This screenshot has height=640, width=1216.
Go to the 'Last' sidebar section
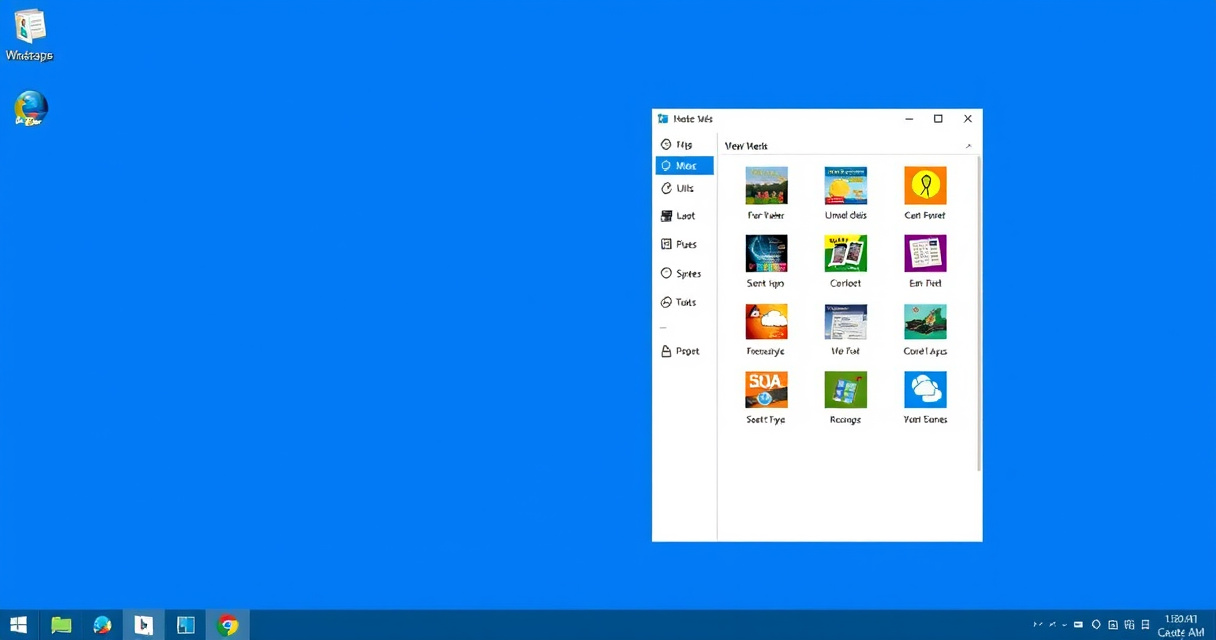(x=684, y=216)
